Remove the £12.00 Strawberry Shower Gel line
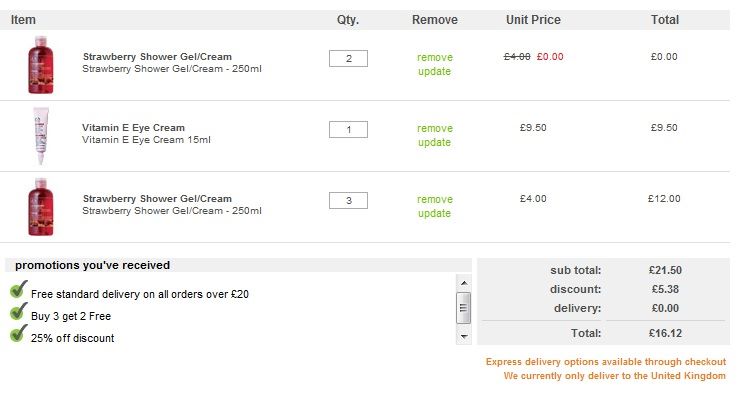743x413 pixels. click(x=434, y=200)
